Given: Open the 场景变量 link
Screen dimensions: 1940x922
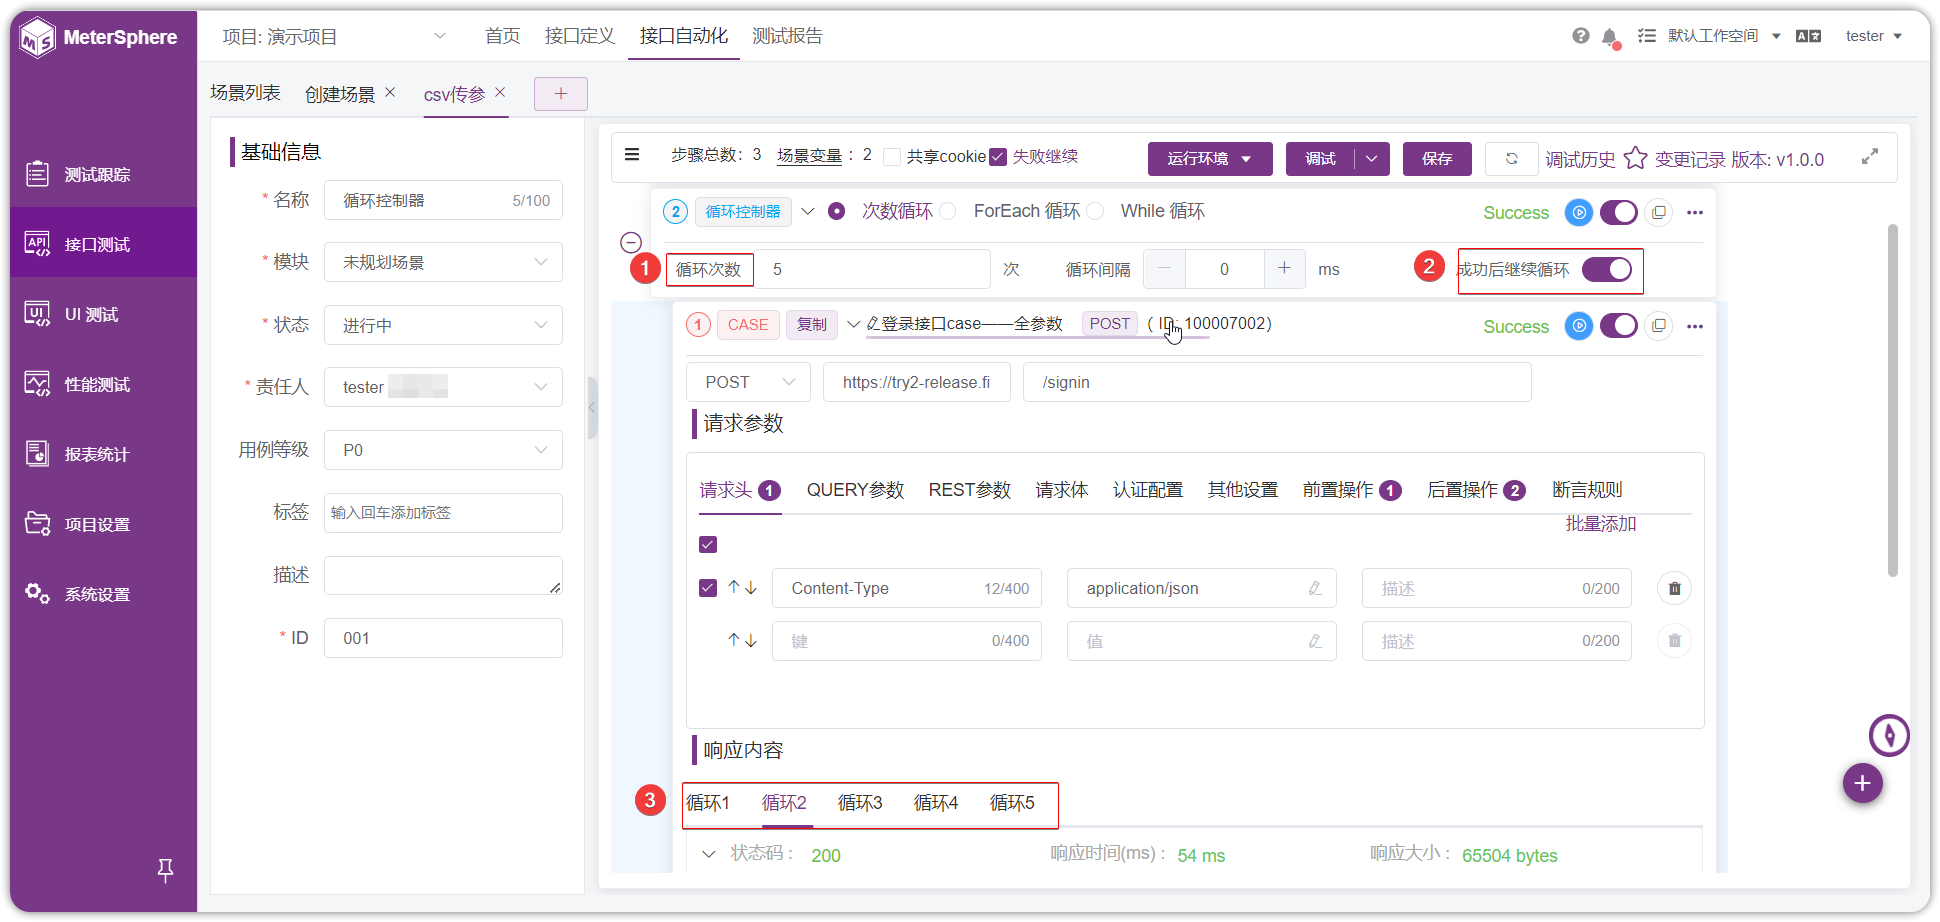Looking at the screenshot, I should (809, 156).
